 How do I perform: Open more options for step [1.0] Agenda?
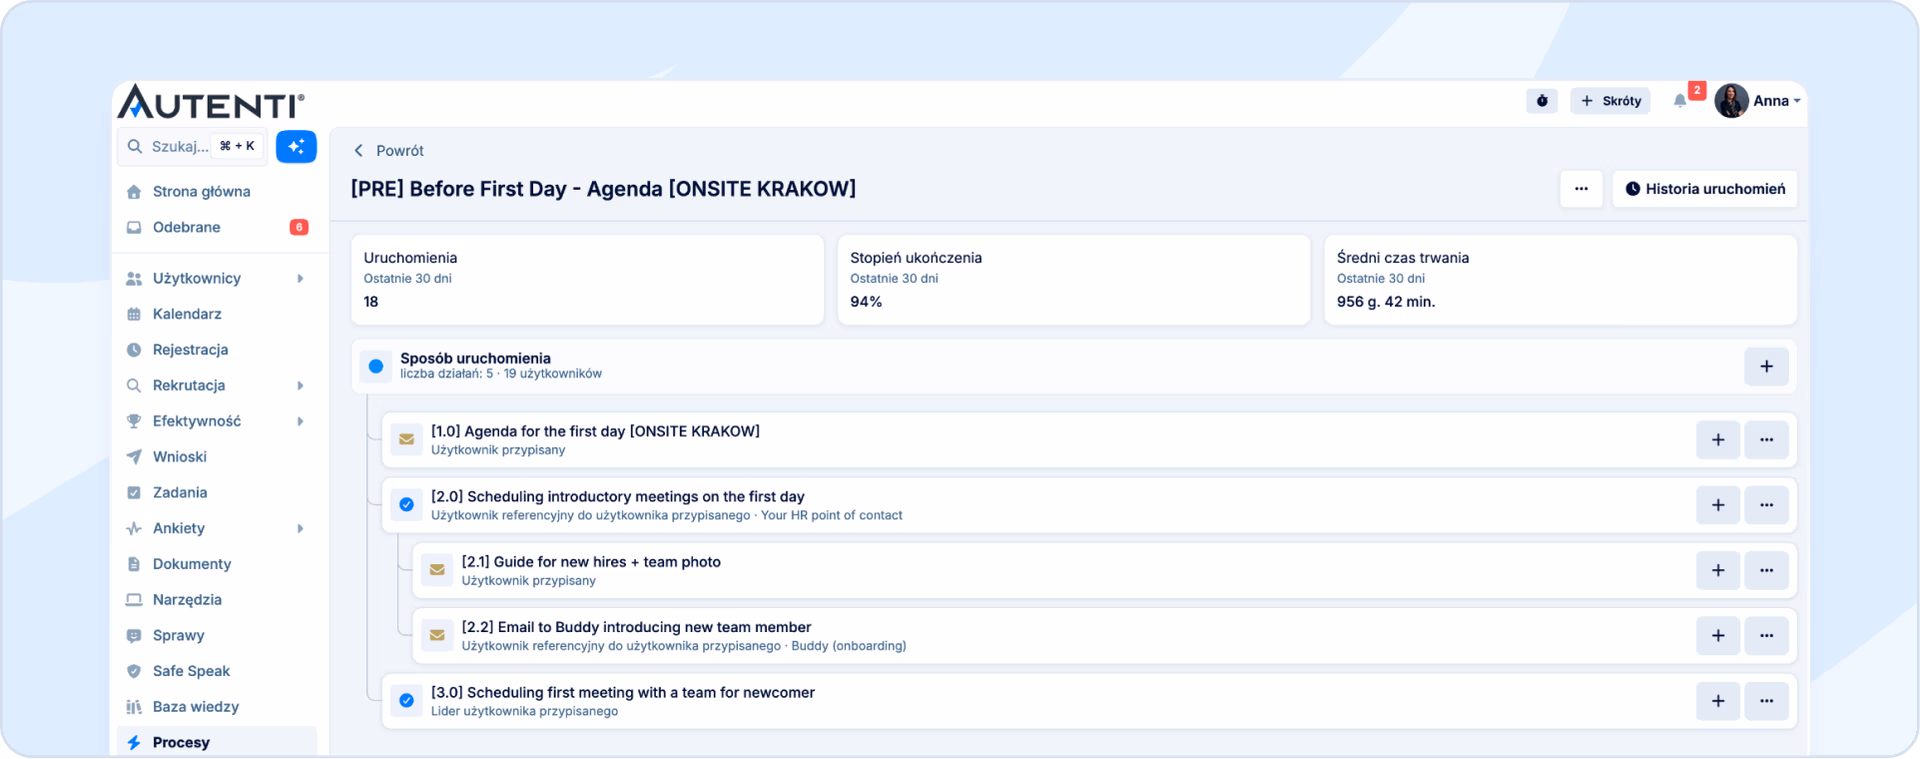[1767, 440]
